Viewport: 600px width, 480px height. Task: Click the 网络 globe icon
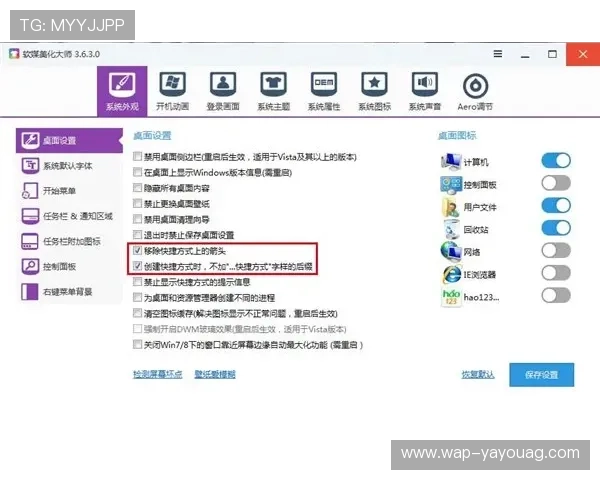pyautogui.click(x=451, y=251)
